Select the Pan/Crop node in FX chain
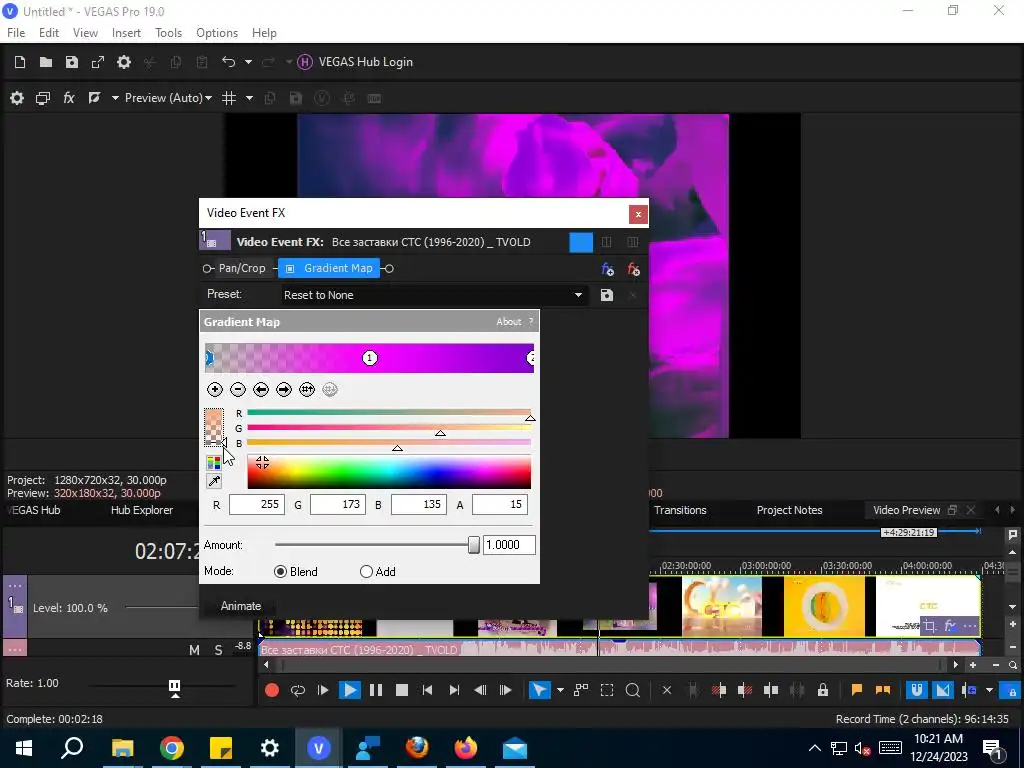 242,268
